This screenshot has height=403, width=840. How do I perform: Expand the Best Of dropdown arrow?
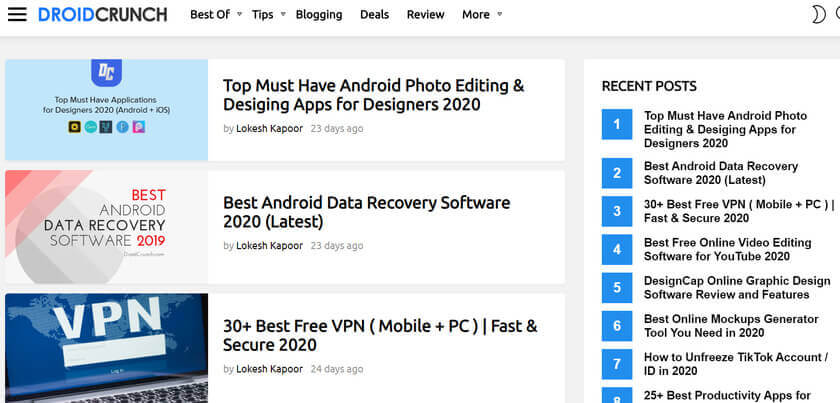tap(239, 14)
